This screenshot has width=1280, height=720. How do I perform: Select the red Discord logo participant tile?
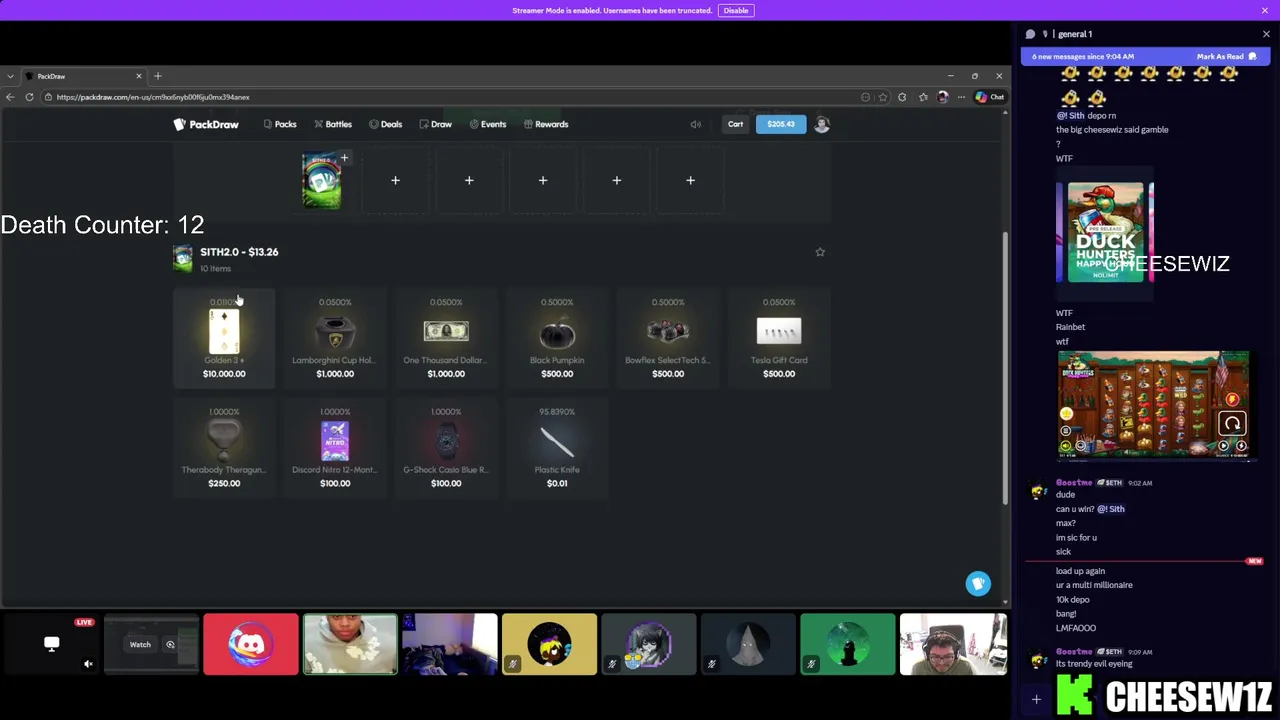(250, 645)
